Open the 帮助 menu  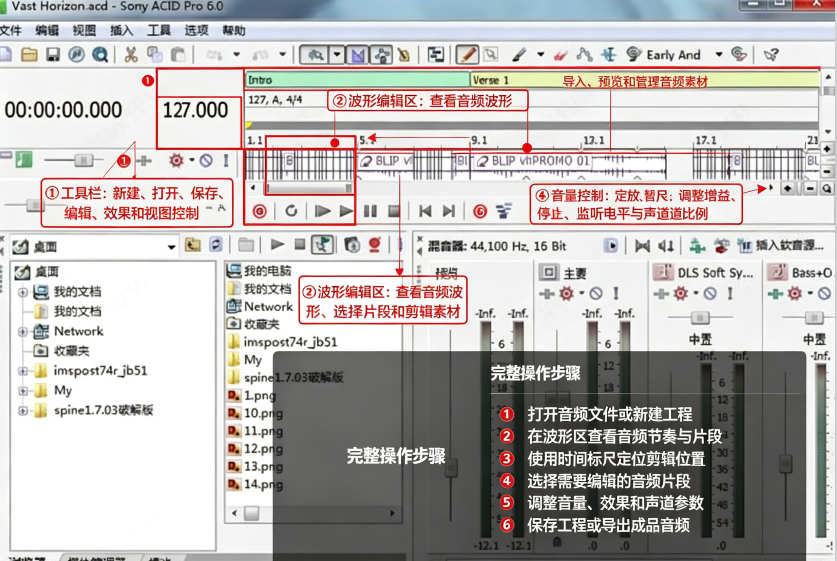pos(234,30)
